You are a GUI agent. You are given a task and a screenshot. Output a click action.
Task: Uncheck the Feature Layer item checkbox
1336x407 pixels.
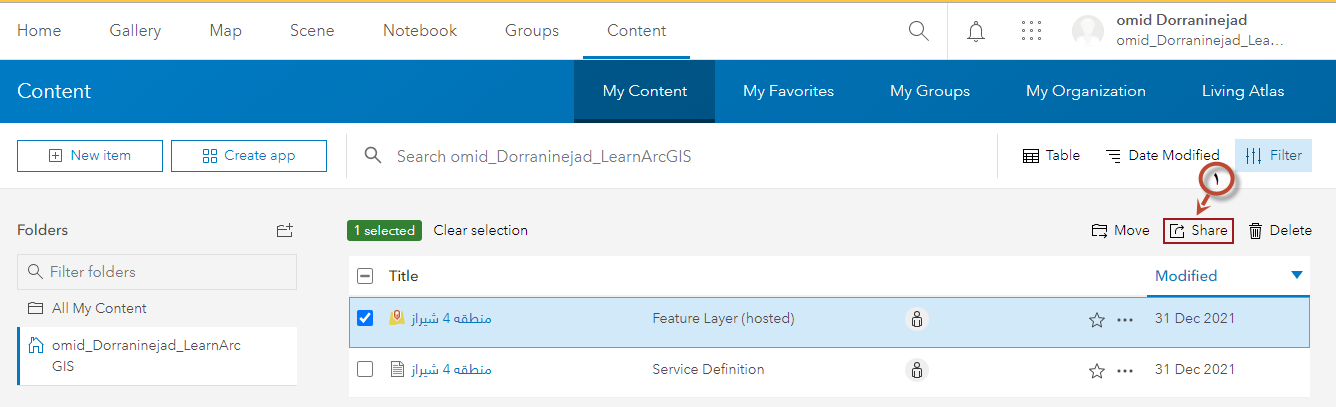[x=365, y=319]
